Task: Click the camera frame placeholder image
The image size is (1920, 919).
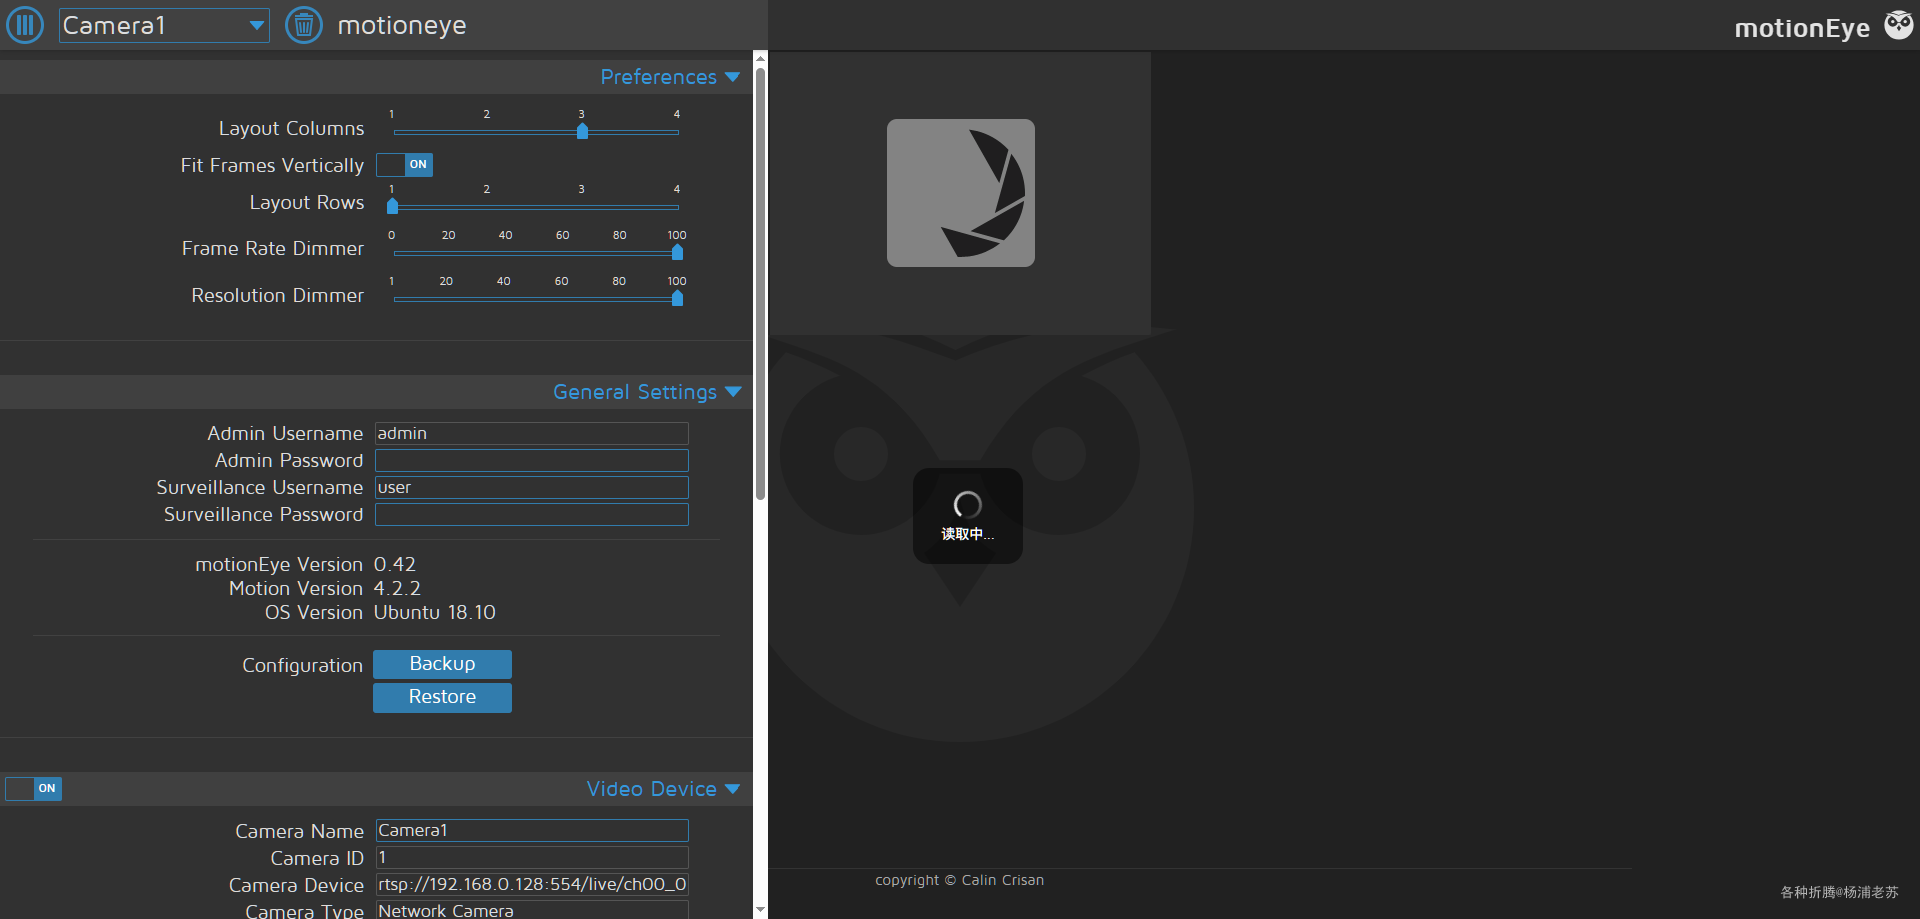Action: tap(961, 193)
